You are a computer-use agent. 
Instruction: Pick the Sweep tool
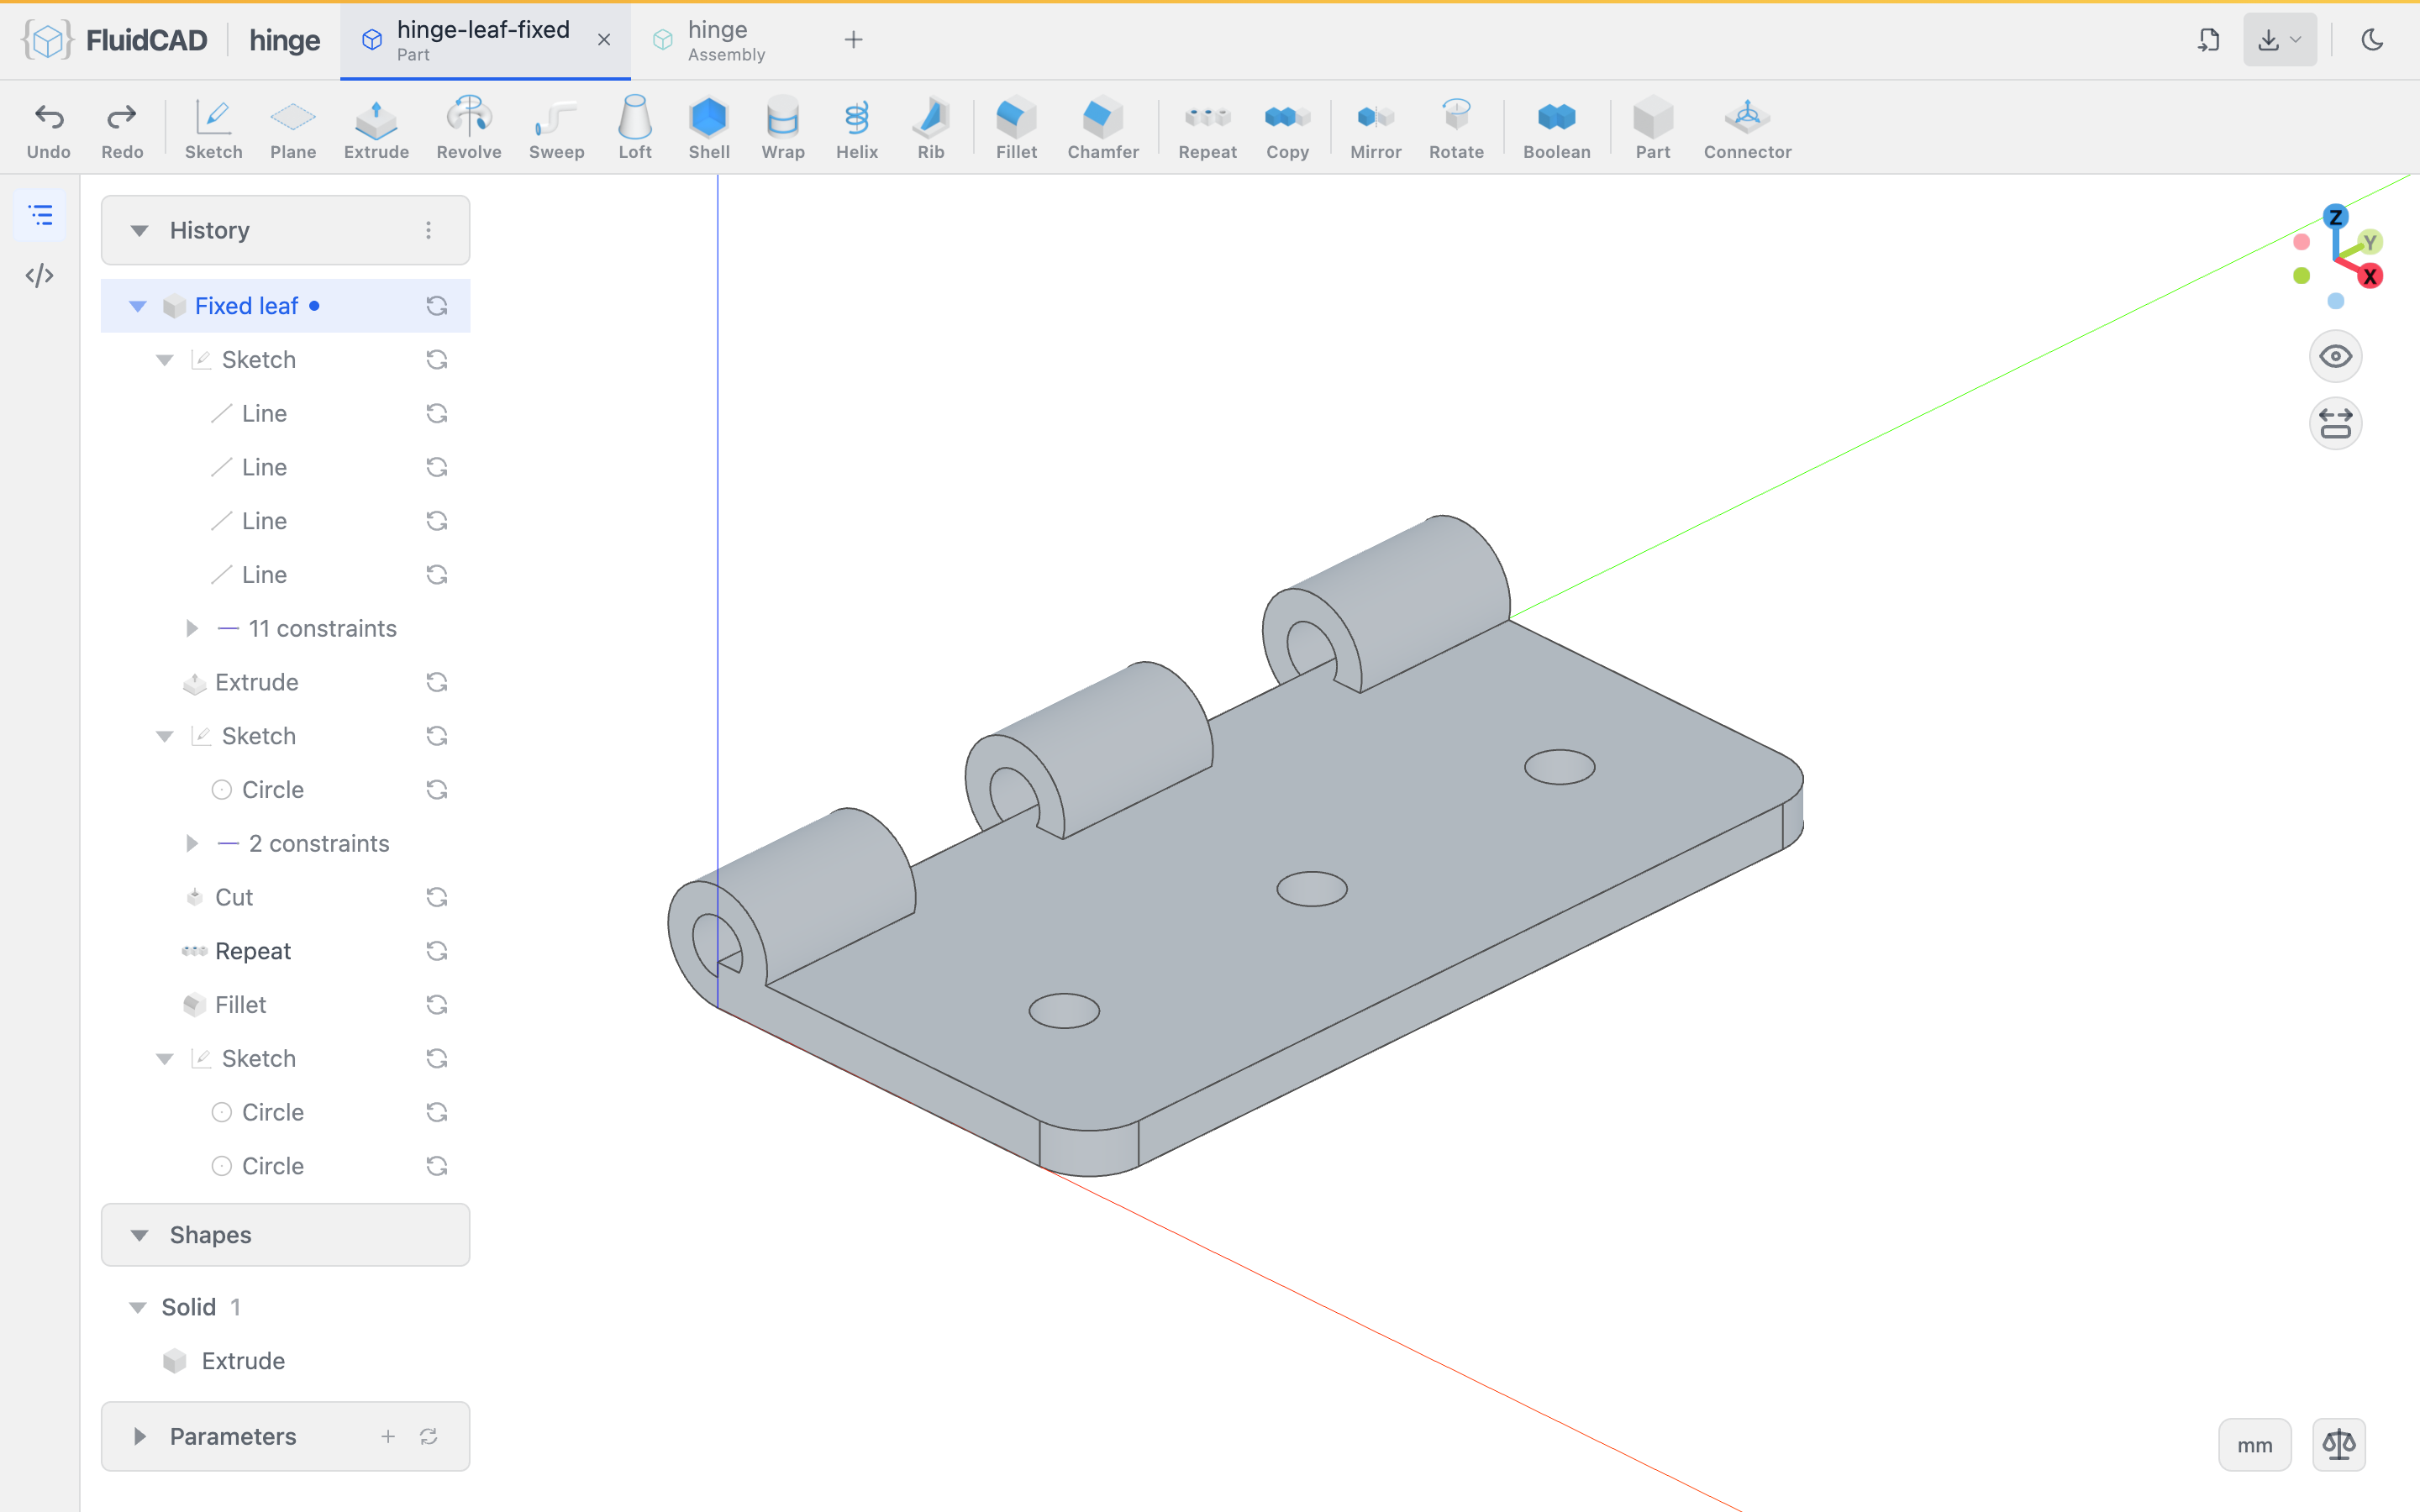(556, 128)
